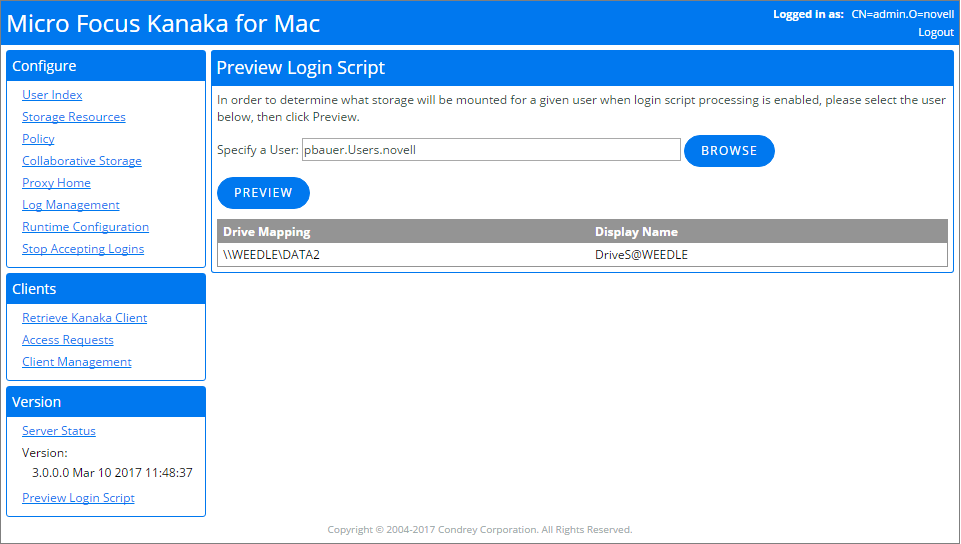Open Client Management page
The height and width of the screenshot is (544, 961).
(77, 362)
